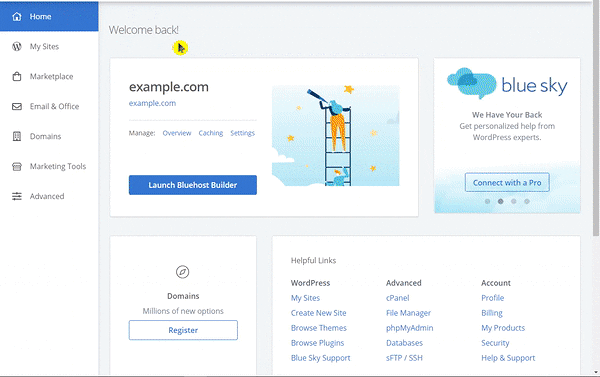
Task: Open the Profile account link
Action: coord(492,298)
